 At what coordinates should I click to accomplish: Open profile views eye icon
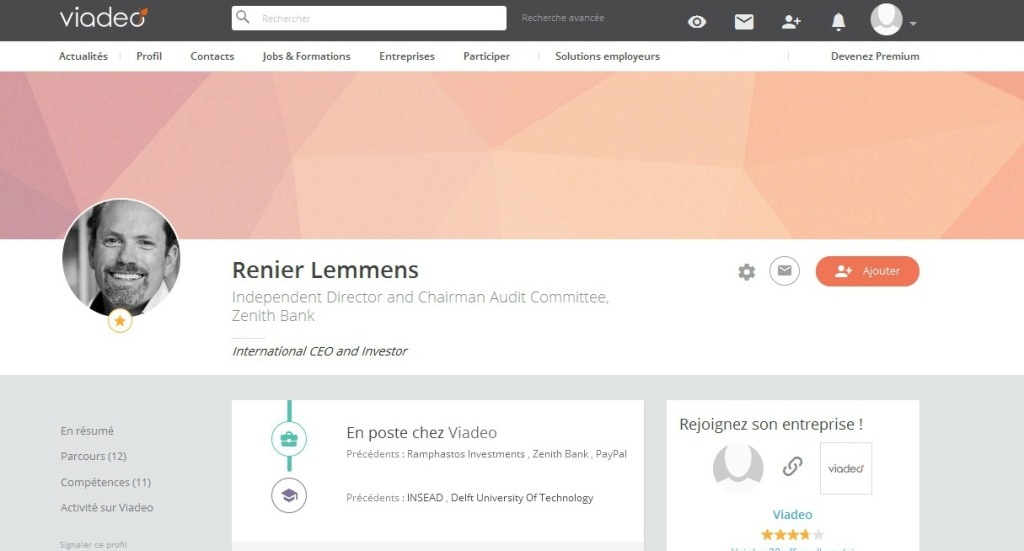tap(697, 21)
